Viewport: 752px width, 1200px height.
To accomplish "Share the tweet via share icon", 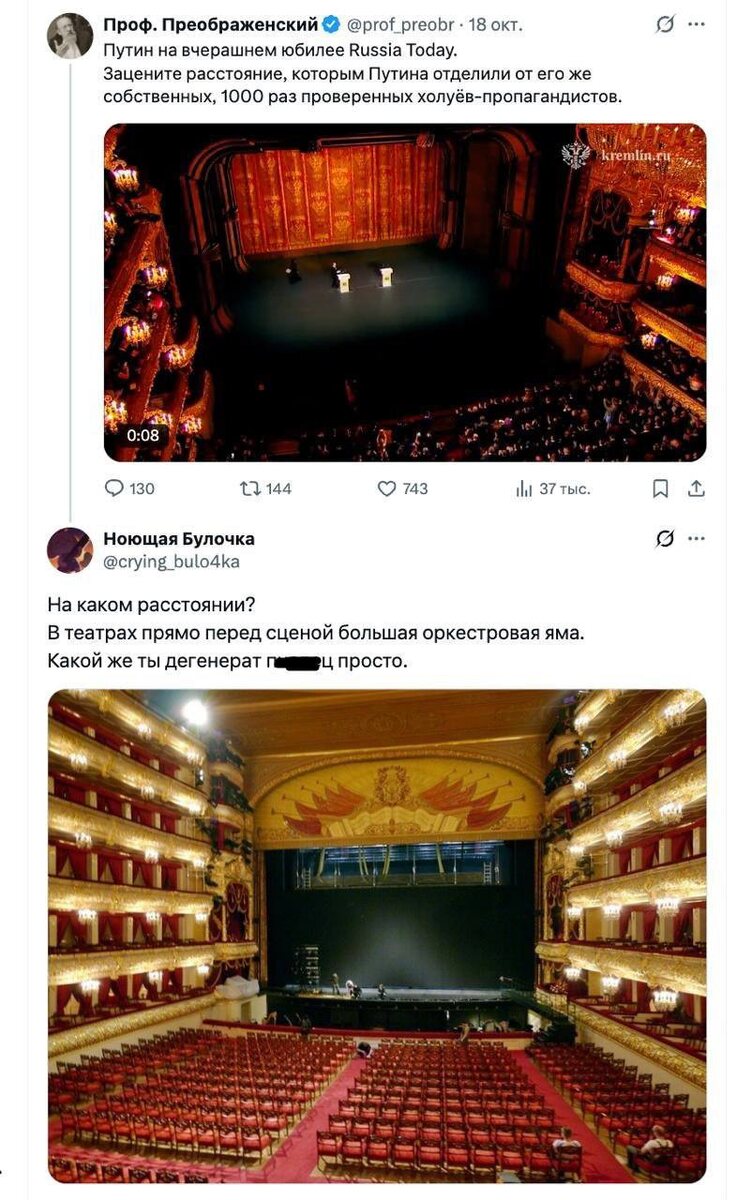I will point(697,488).
